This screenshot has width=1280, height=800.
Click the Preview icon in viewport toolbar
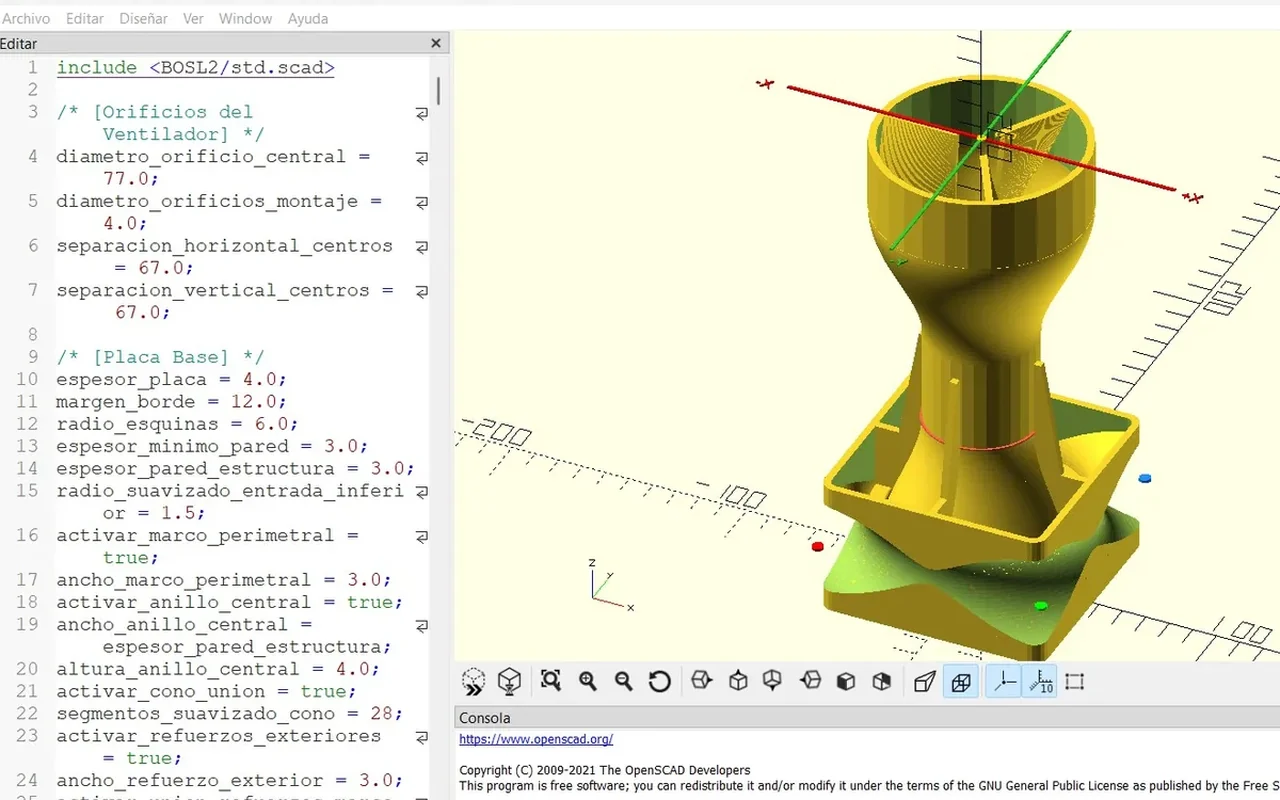tap(474, 682)
